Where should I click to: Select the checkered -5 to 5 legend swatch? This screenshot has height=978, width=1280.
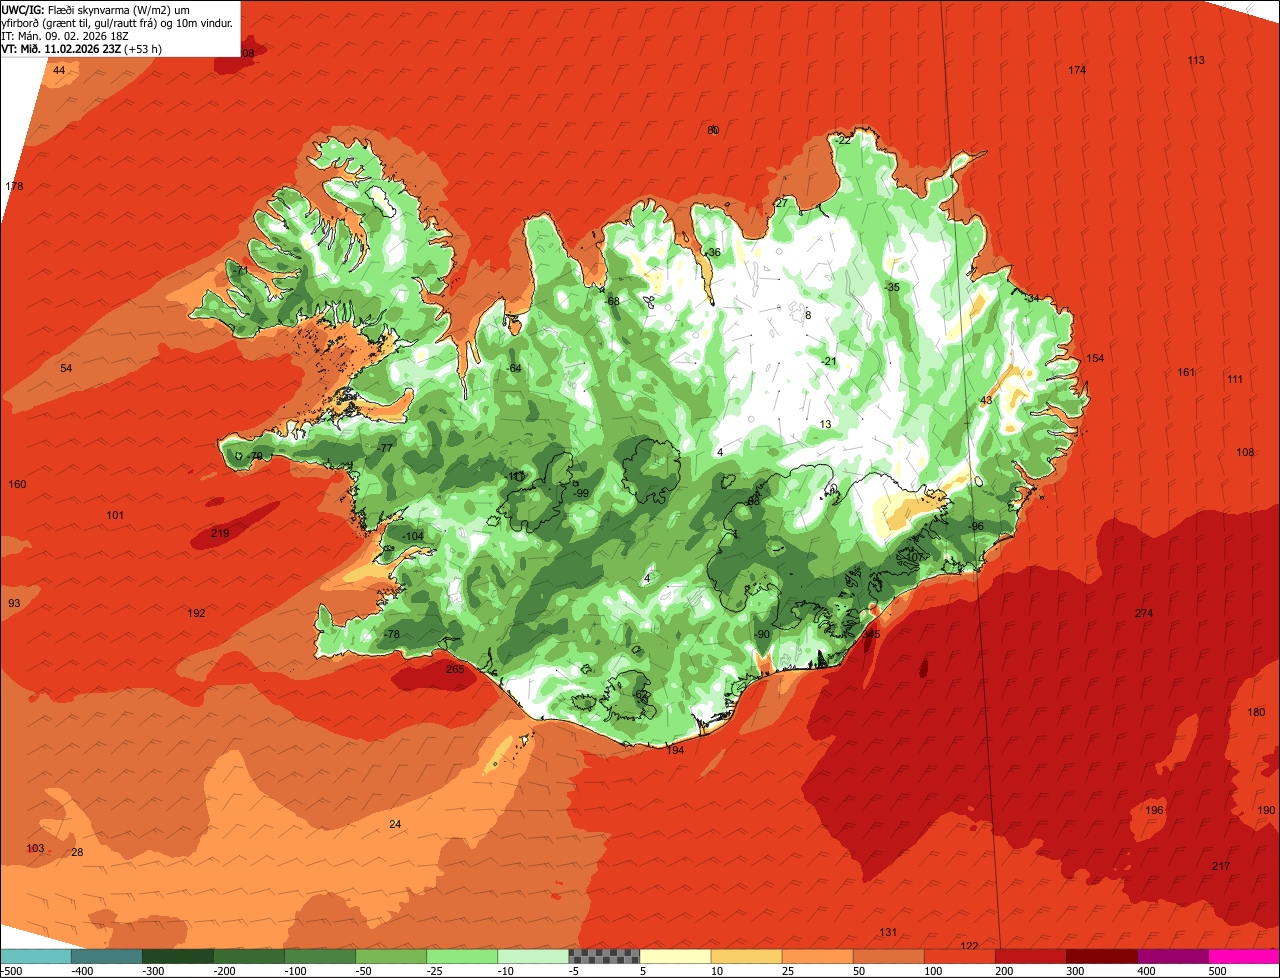[x=604, y=956]
